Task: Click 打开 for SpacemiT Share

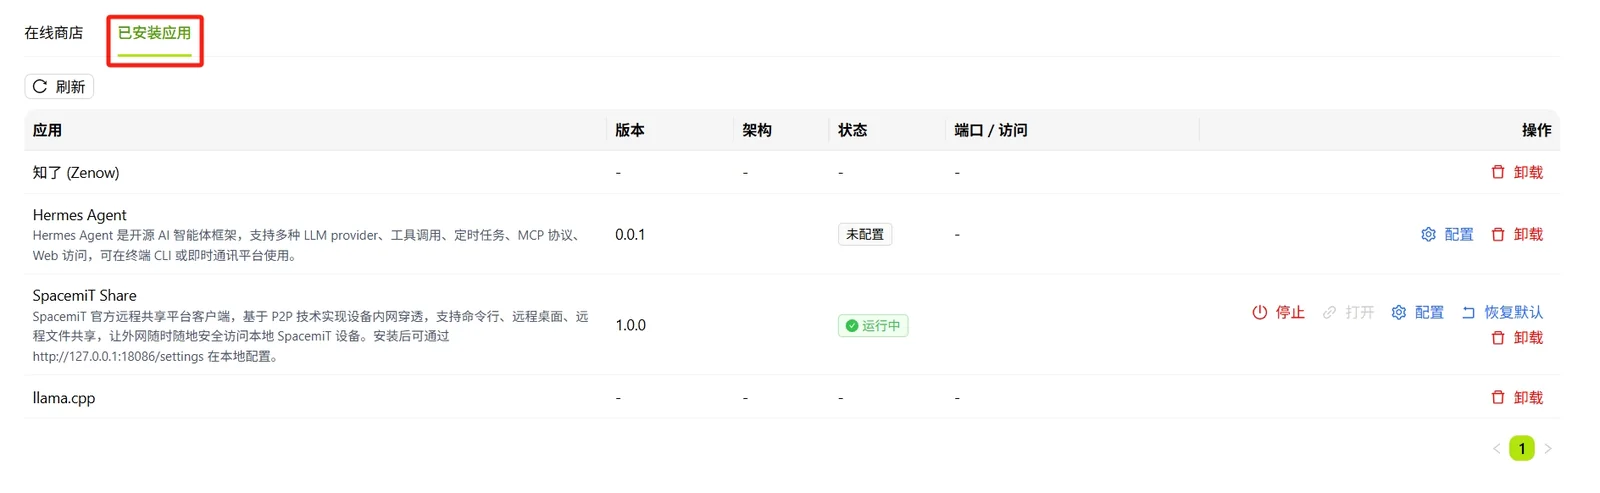Action: 1348,312
